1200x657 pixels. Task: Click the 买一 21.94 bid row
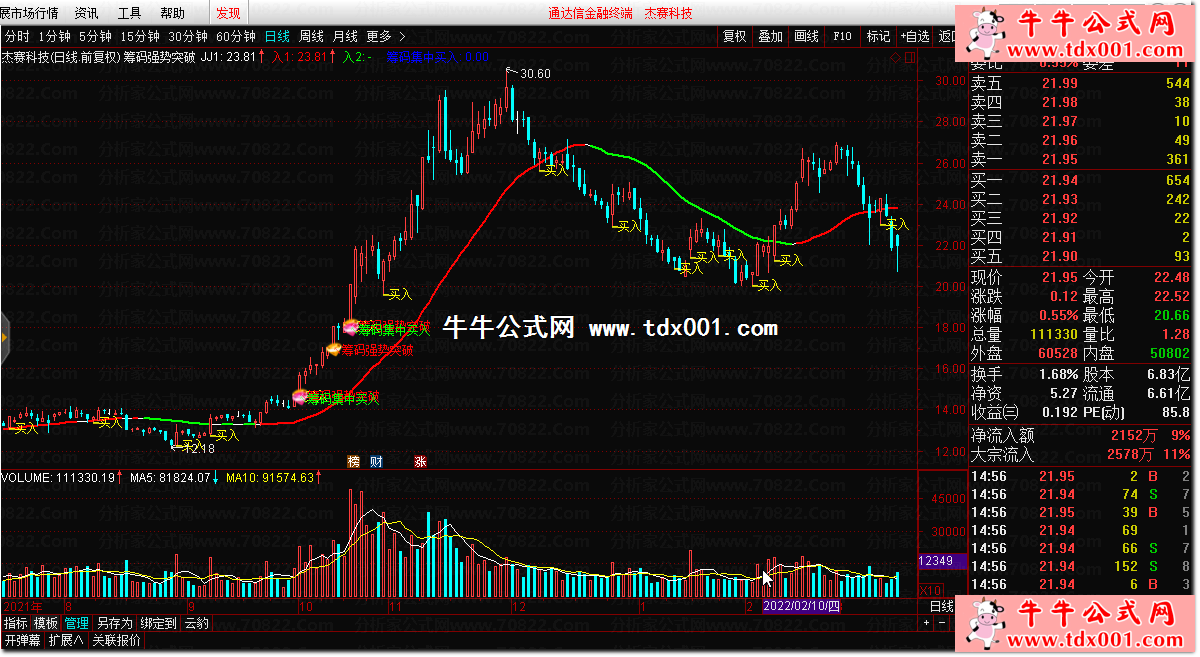tap(1081, 180)
